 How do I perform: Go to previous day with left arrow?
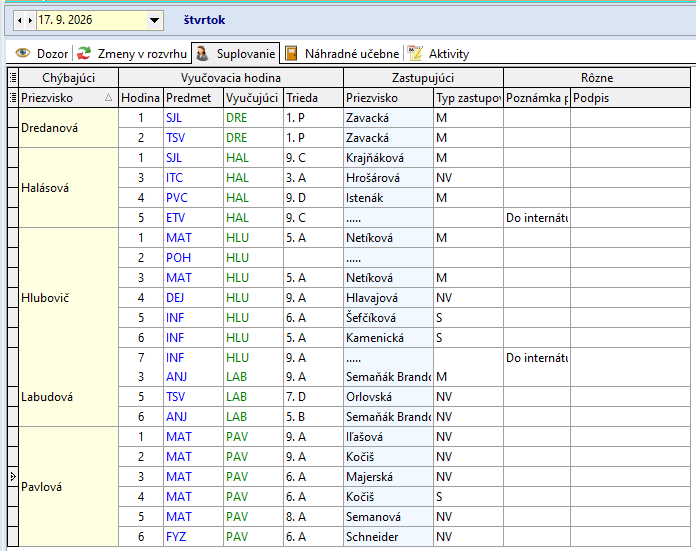click(x=20, y=20)
